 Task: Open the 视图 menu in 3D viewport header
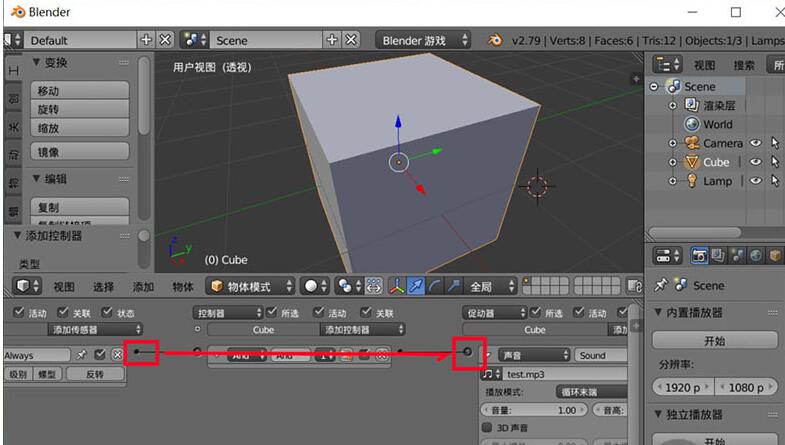click(x=64, y=287)
